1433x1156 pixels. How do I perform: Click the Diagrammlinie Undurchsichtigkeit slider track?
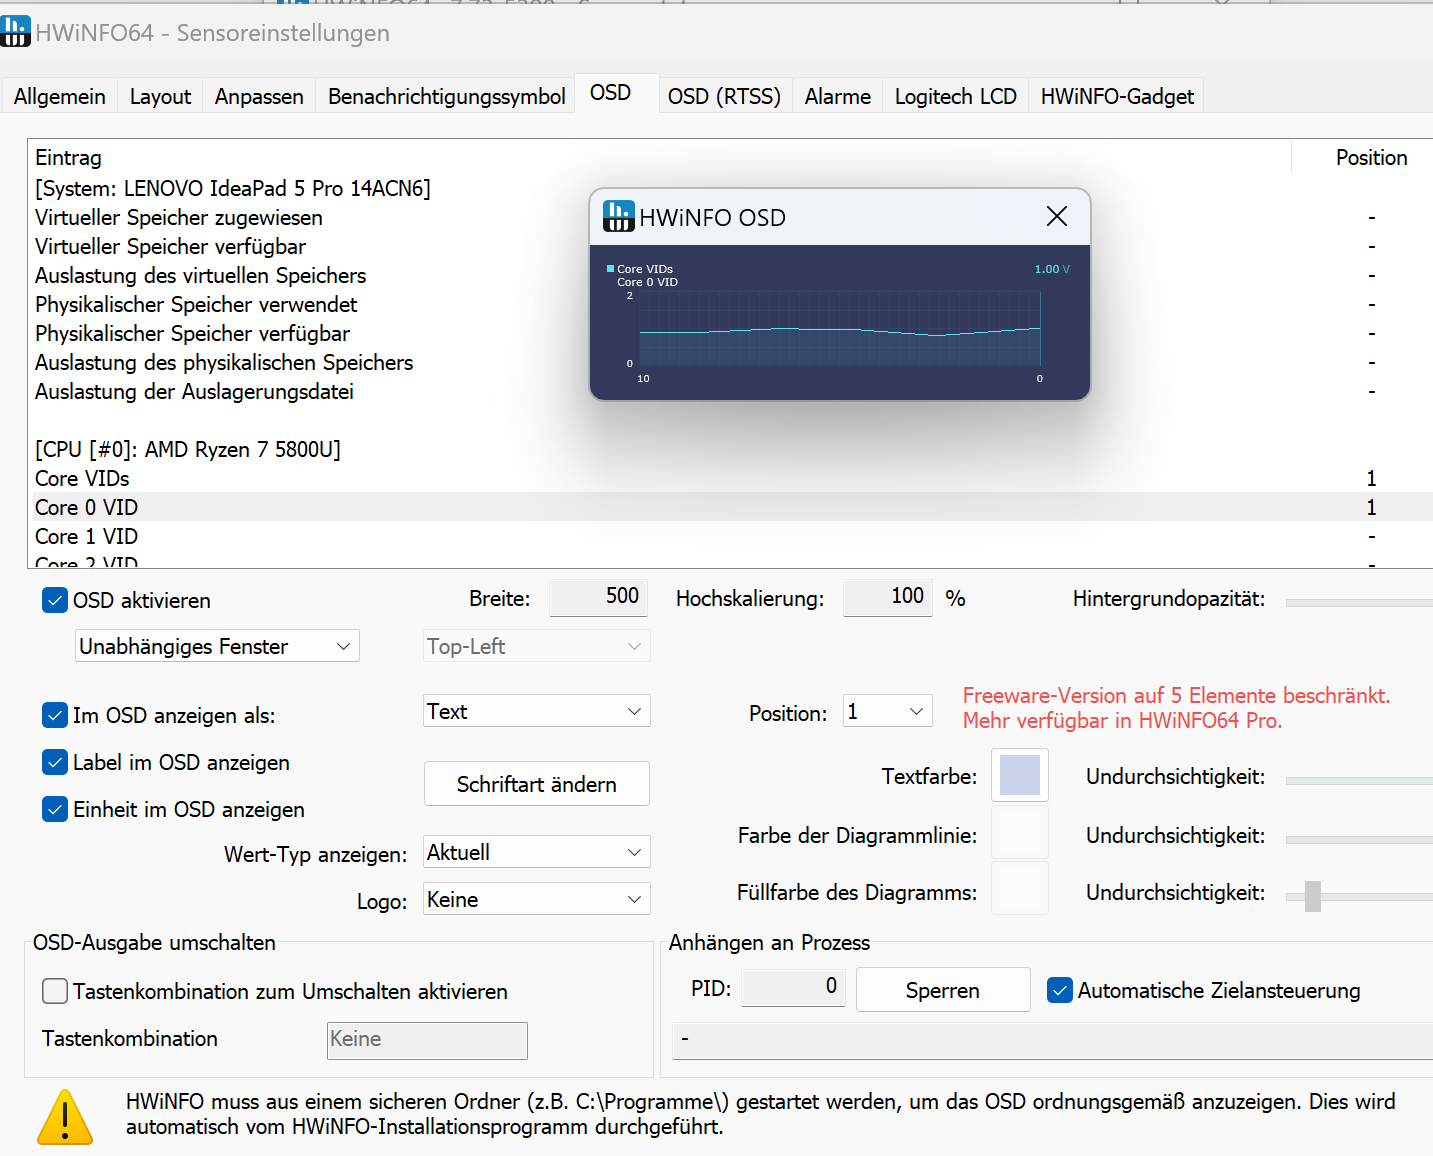[1359, 839]
